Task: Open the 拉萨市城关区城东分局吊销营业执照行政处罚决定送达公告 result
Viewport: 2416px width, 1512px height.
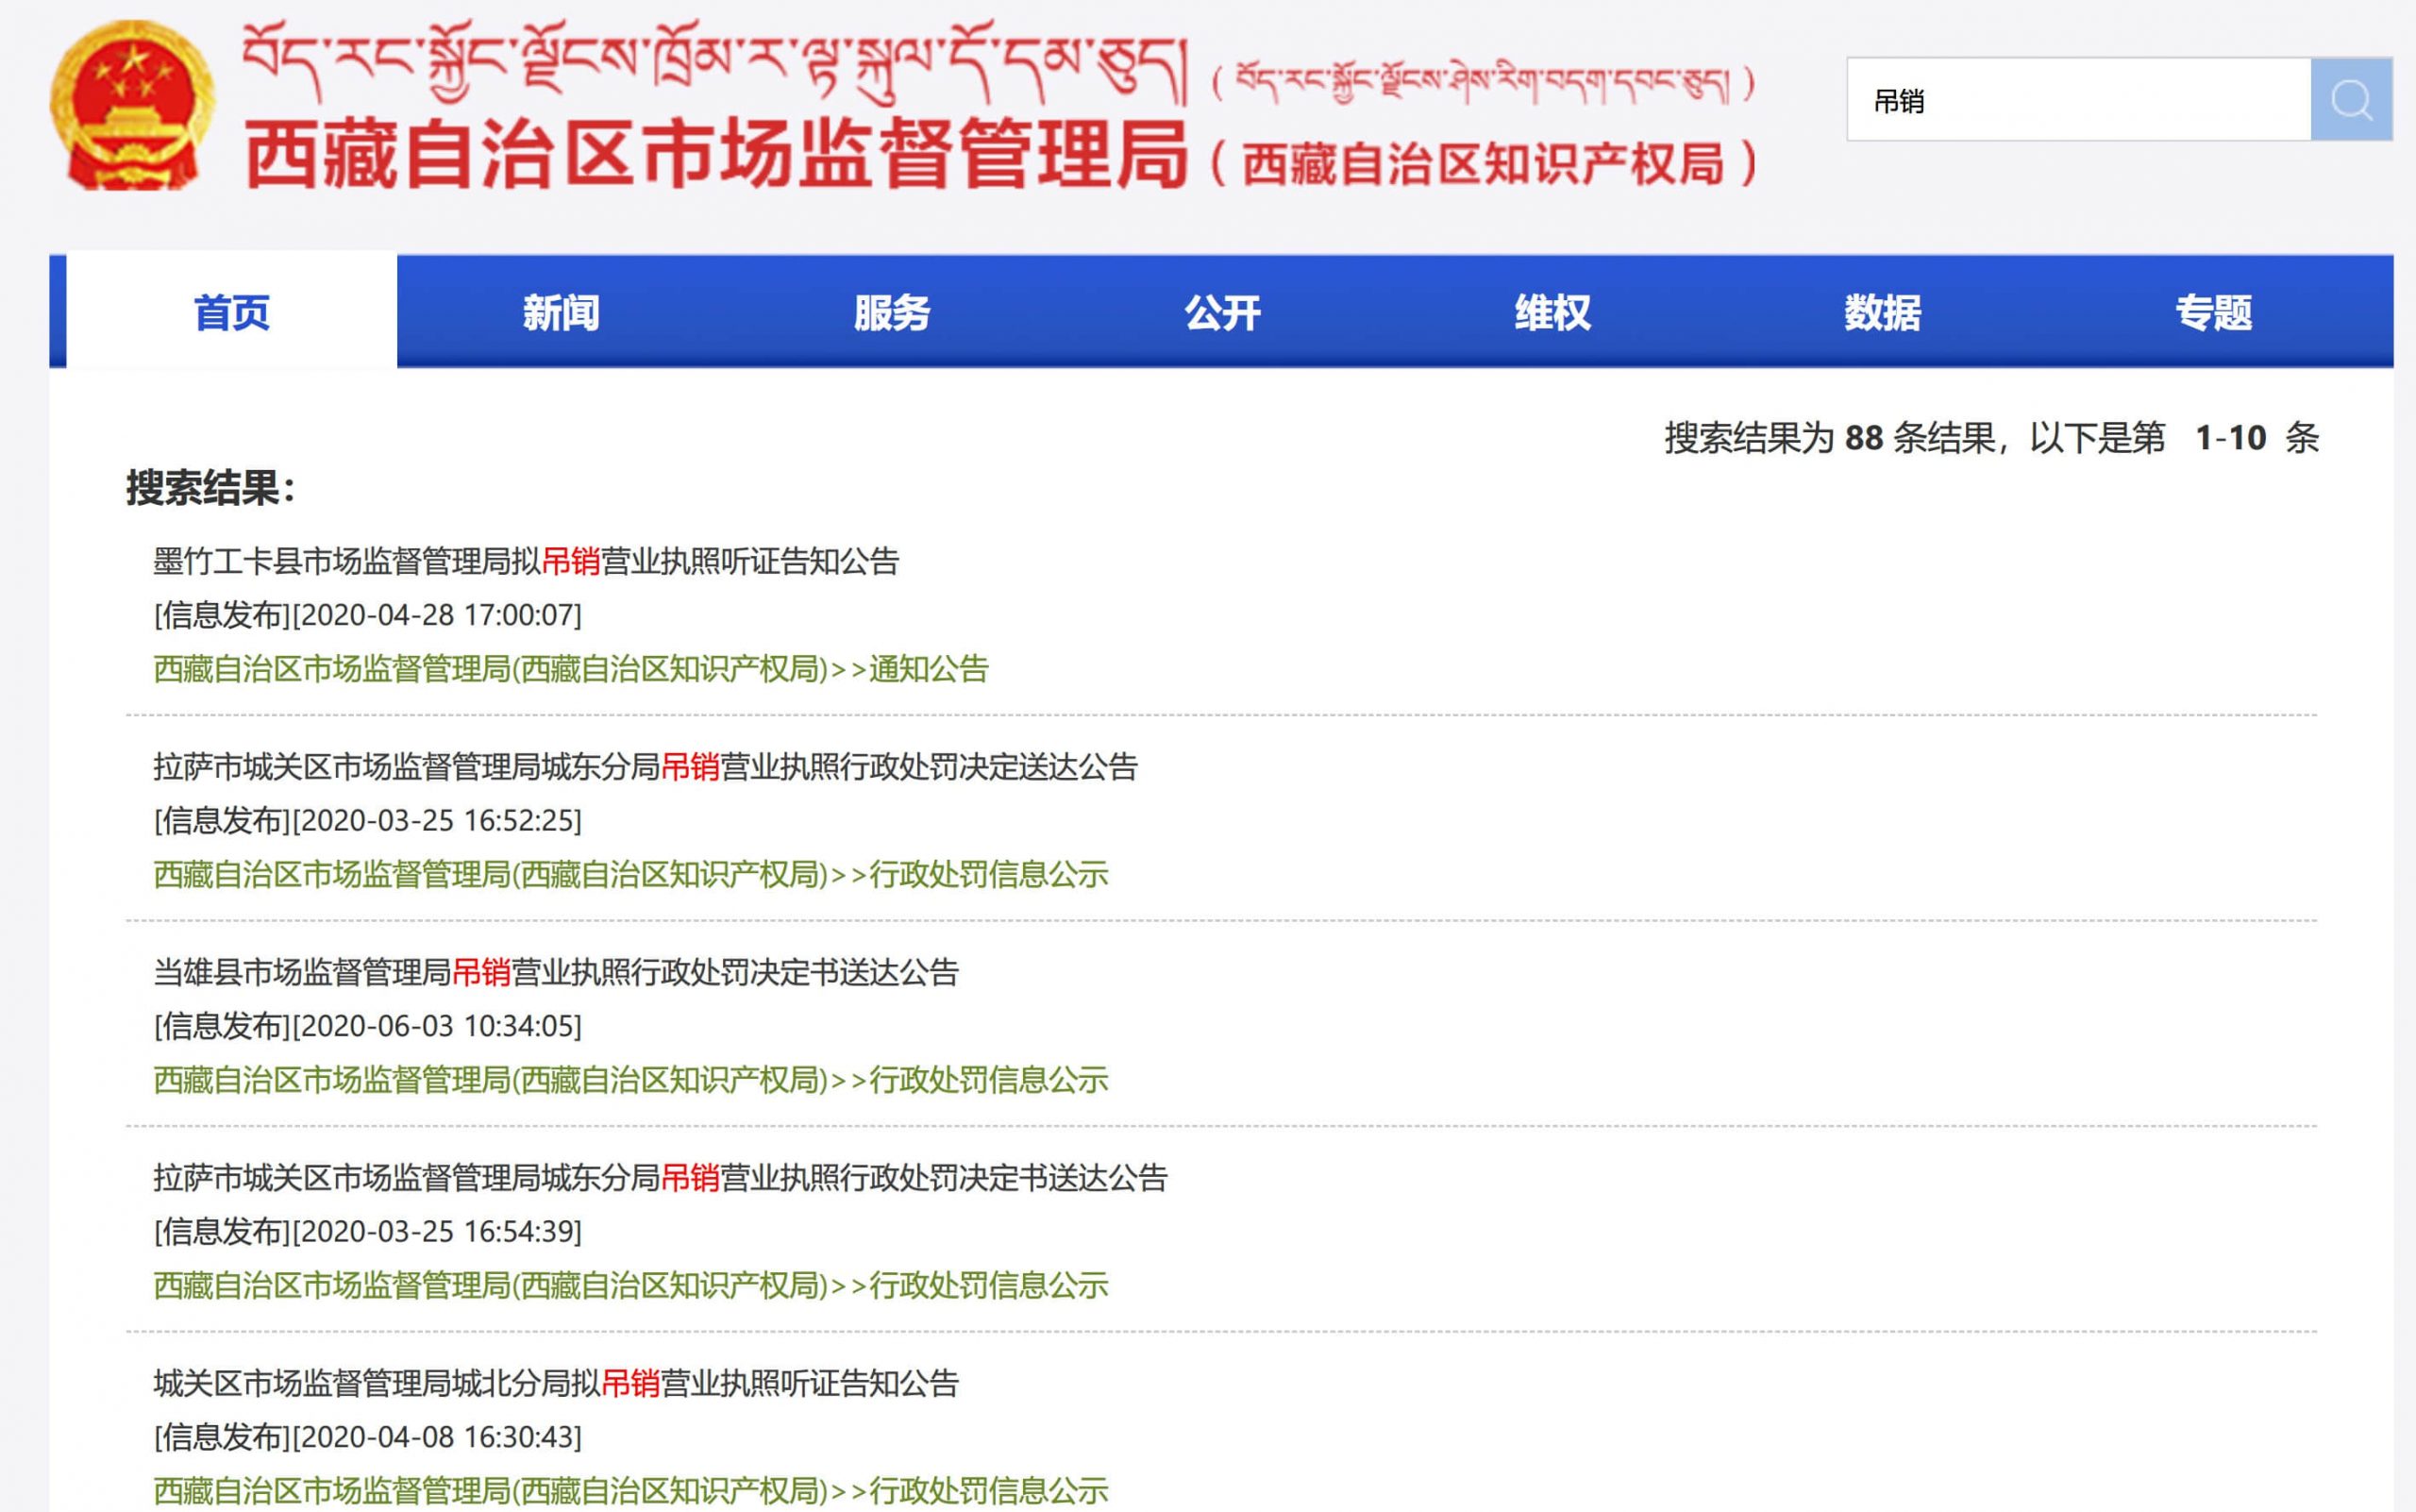Action: click(650, 769)
